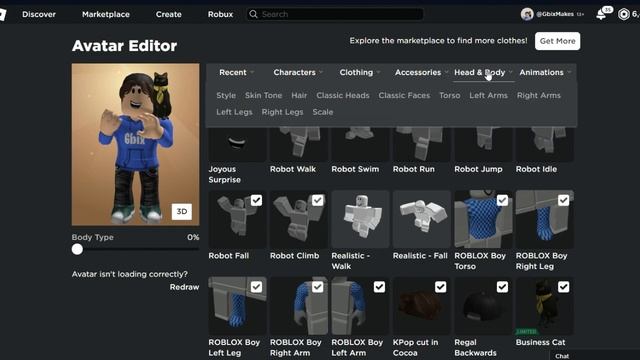The height and width of the screenshot is (360, 640).
Task: Expand the Animations dropdown
Action: (545, 72)
